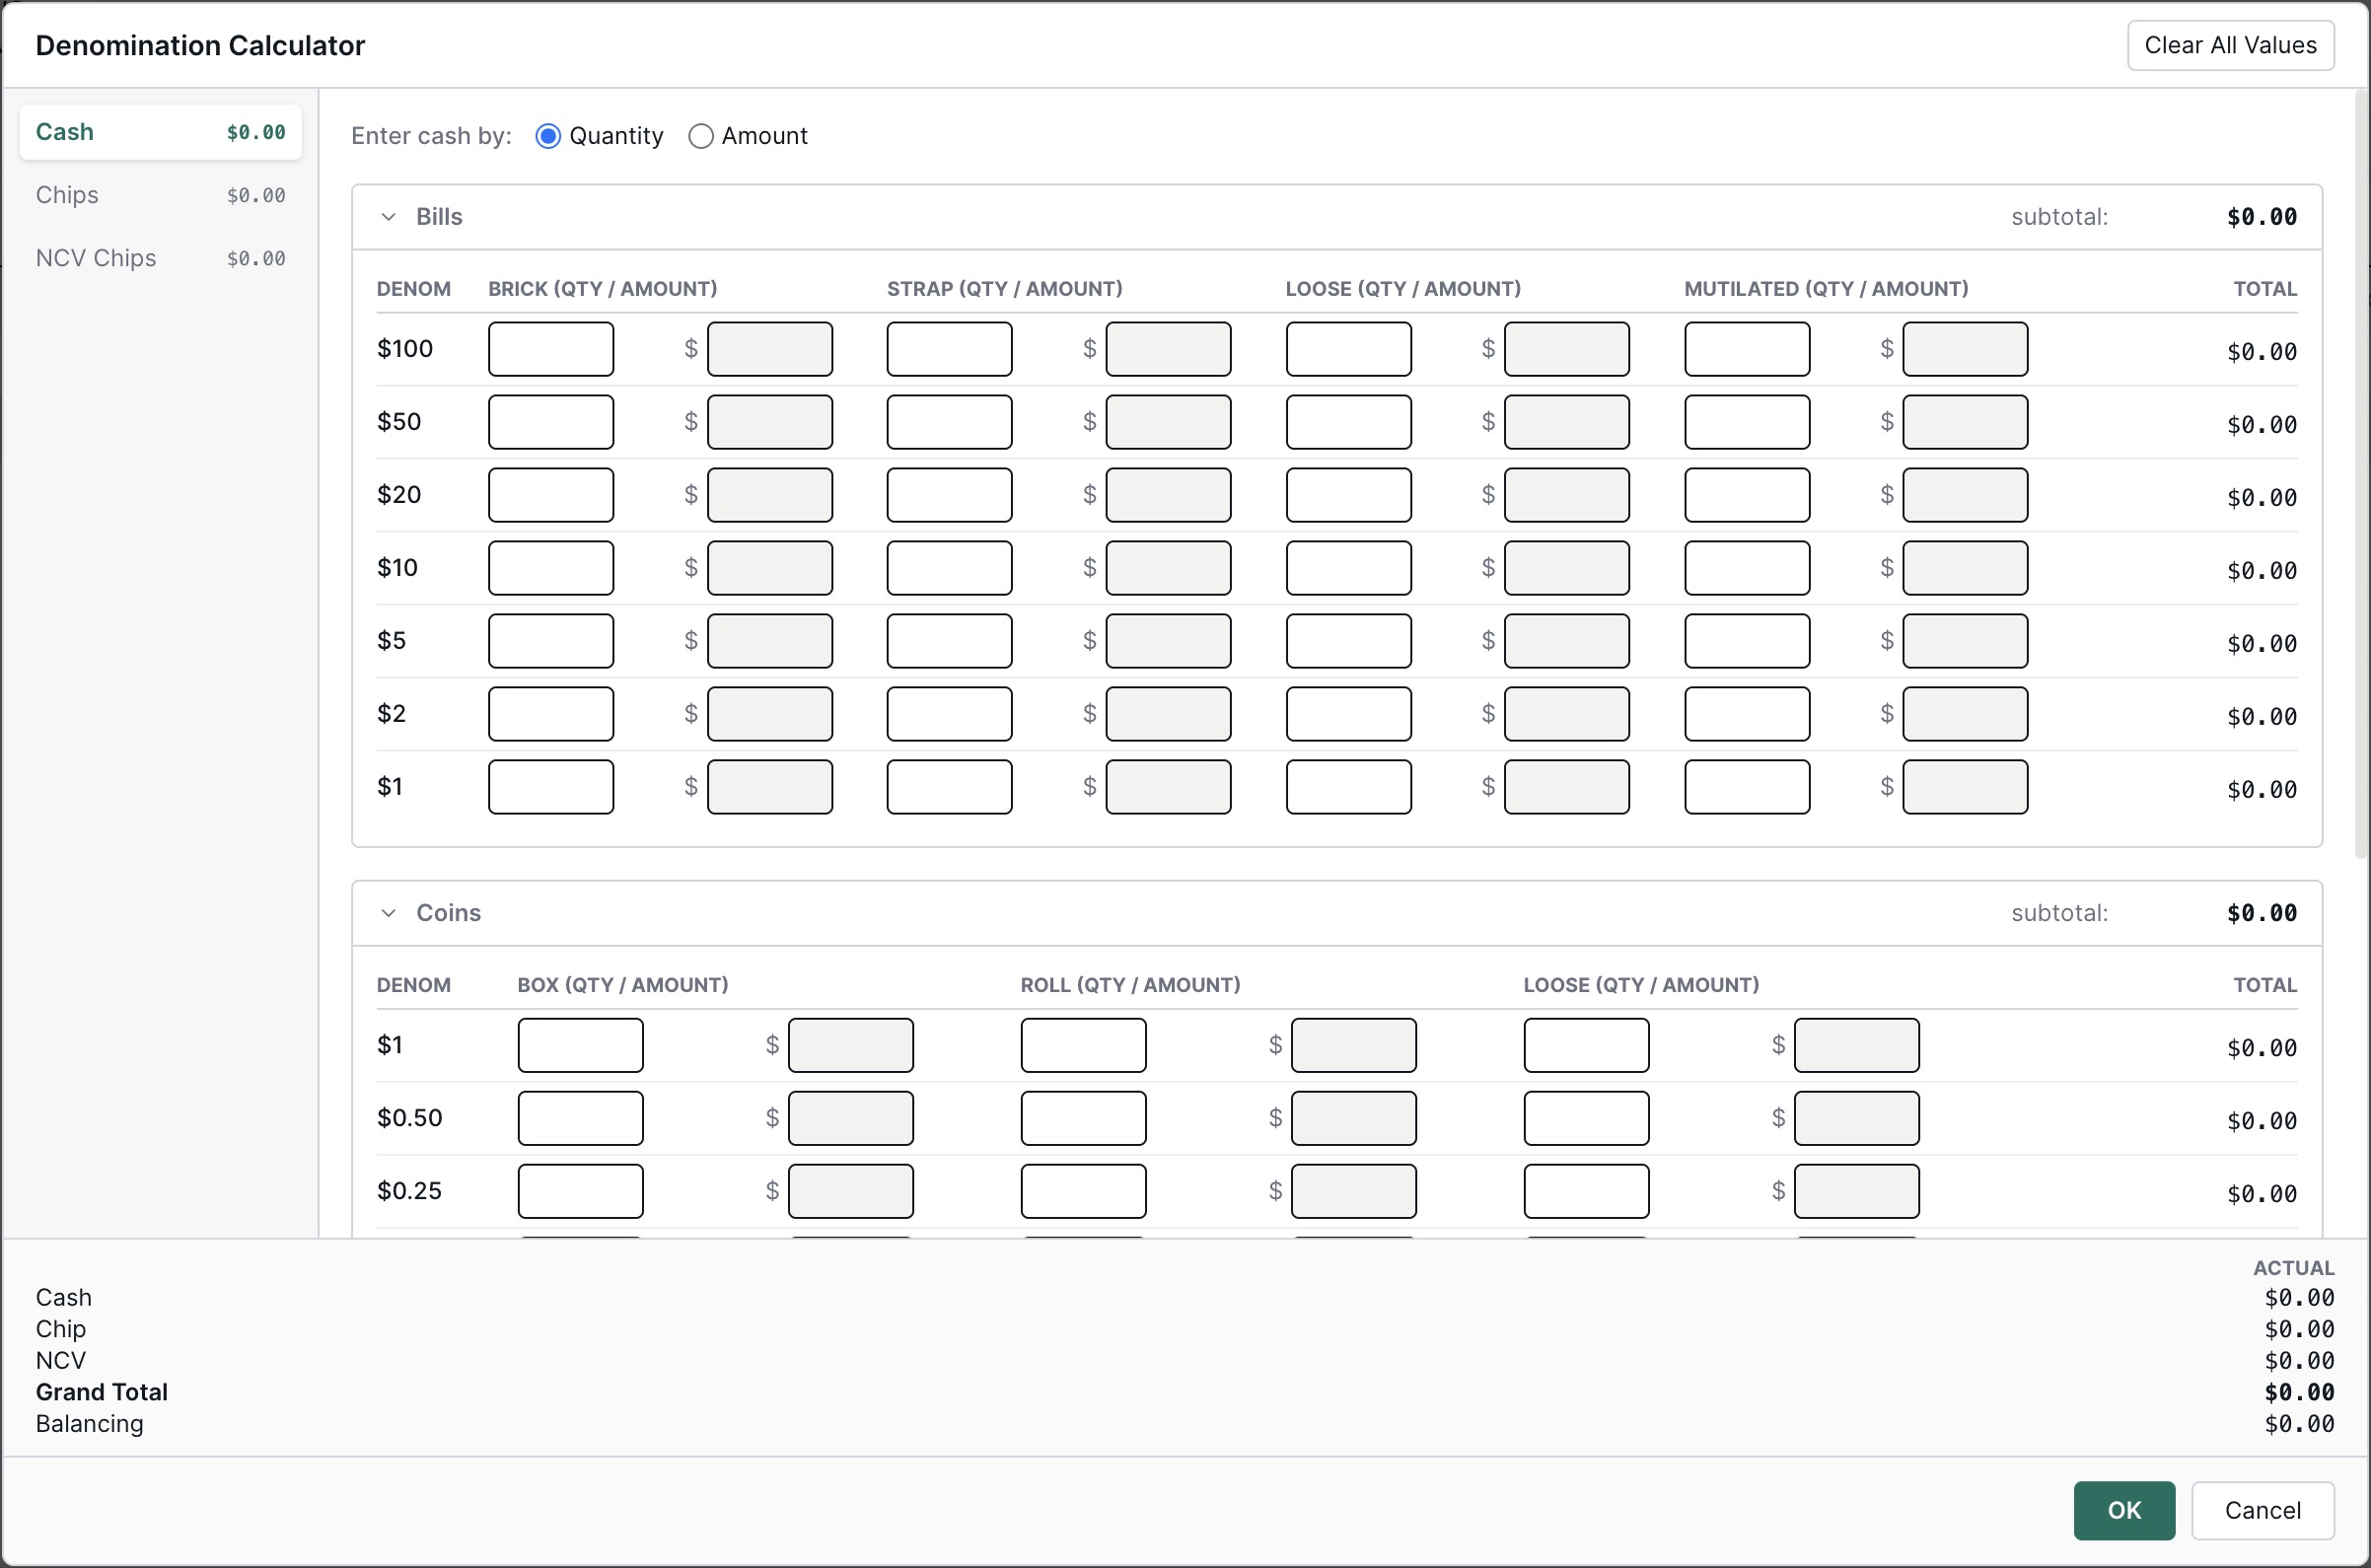Collapse the Coins section chevron
The width and height of the screenshot is (2371, 1568).
pyautogui.click(x=389, y=913)
